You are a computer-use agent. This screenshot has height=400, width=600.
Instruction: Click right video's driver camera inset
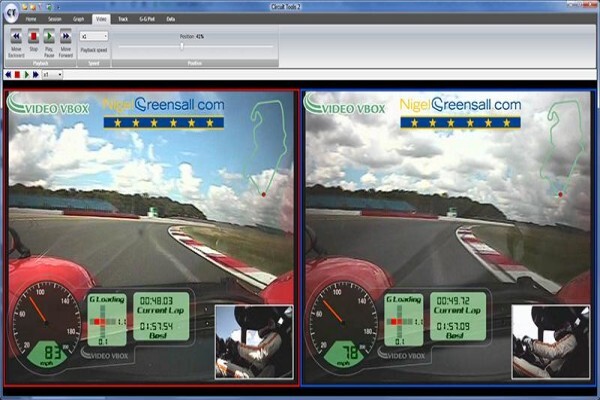click(551, 342)
